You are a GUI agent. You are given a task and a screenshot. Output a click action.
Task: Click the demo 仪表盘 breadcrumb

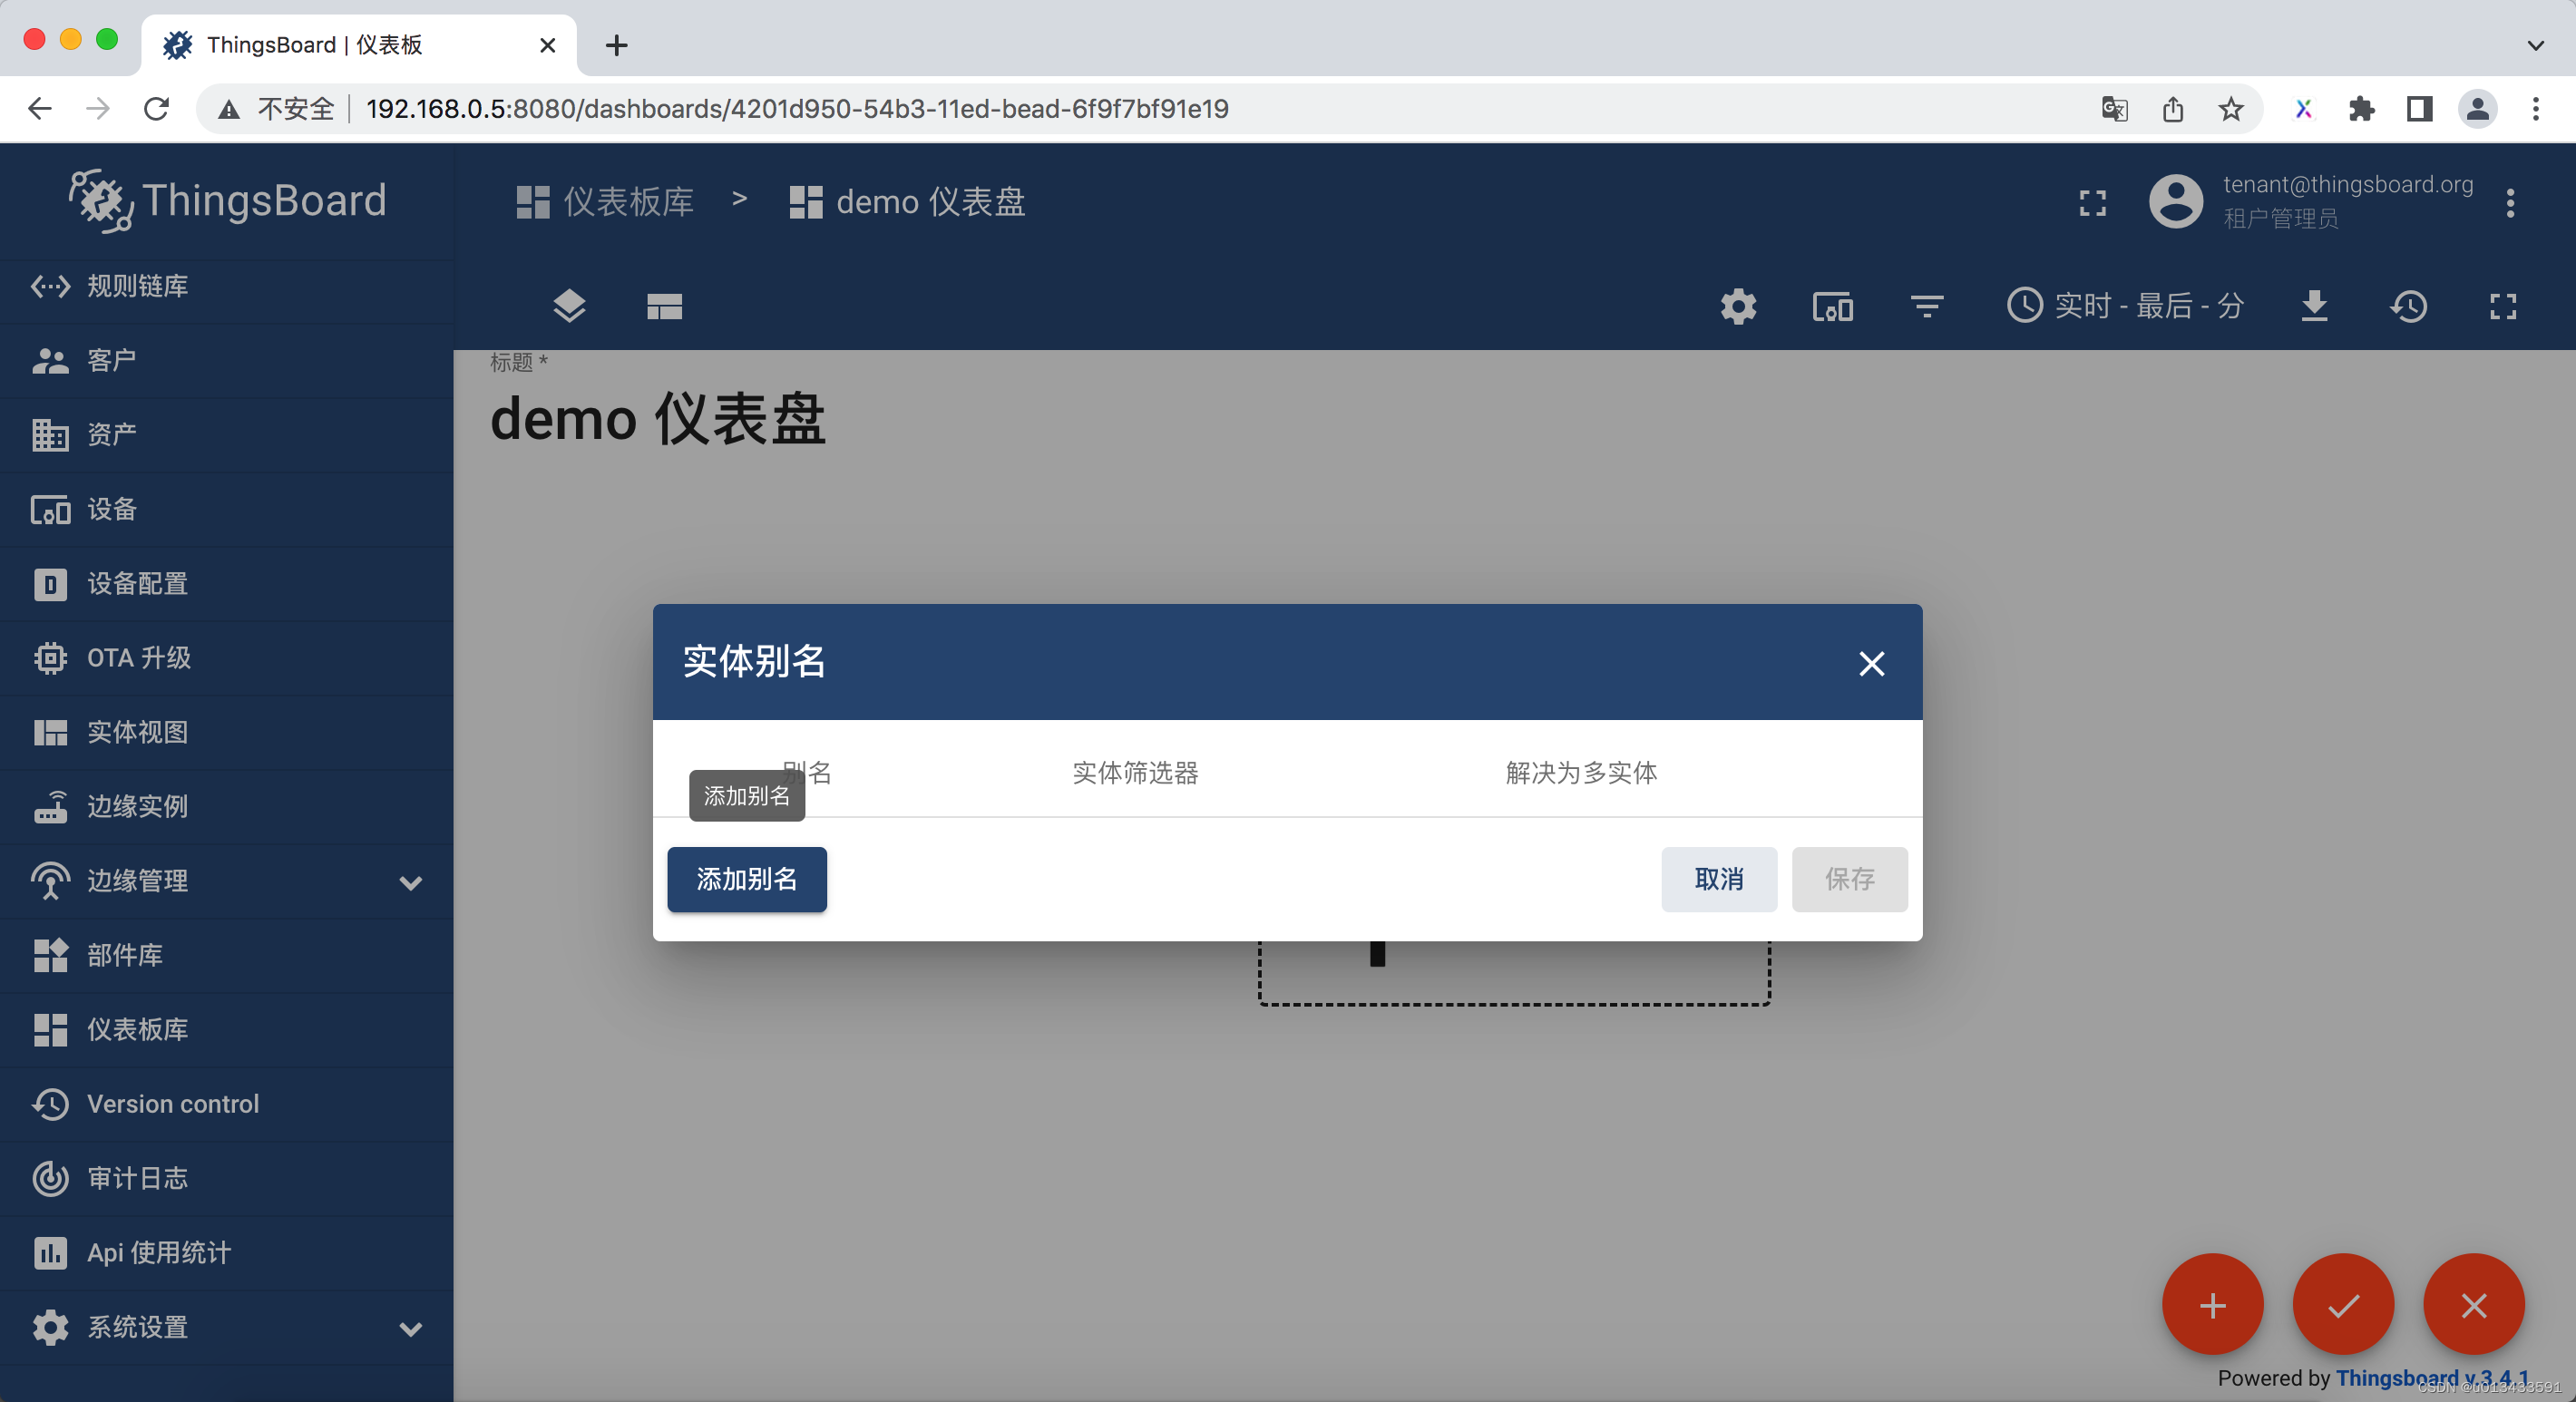(907, 202)
